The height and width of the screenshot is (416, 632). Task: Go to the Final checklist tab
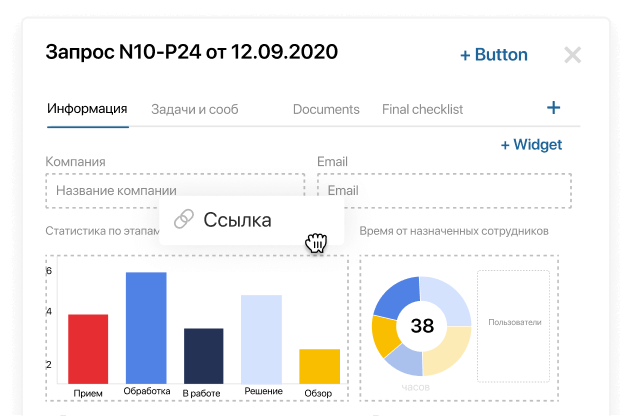(422, 109)
